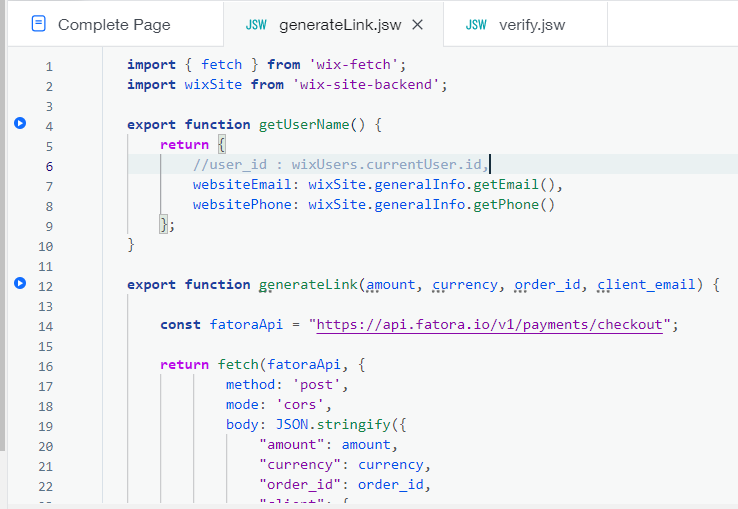Click the generateLink function name

point(308,284)
